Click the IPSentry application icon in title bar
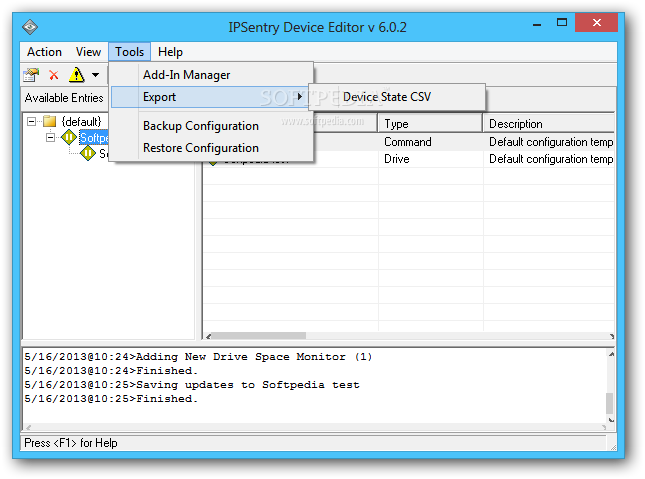This screenshot has width=645, height=479. (30, 27)
